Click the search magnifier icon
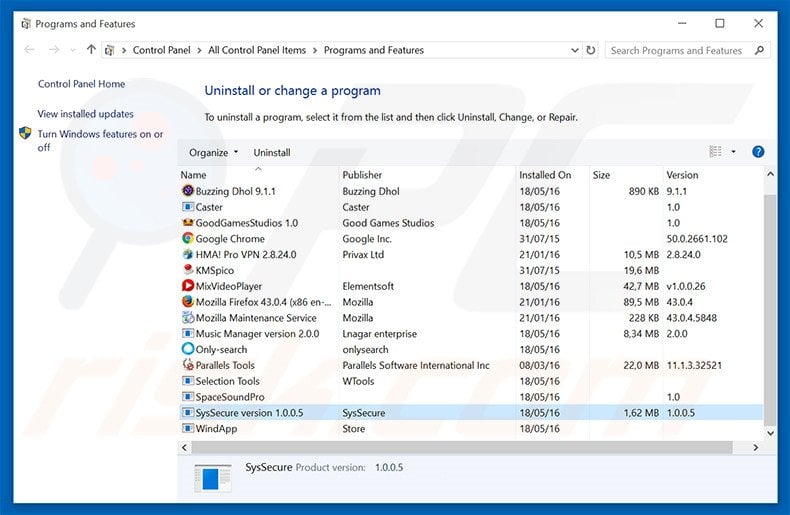The height and width of the screenshot is (515, 790). (x=759, y=50)
